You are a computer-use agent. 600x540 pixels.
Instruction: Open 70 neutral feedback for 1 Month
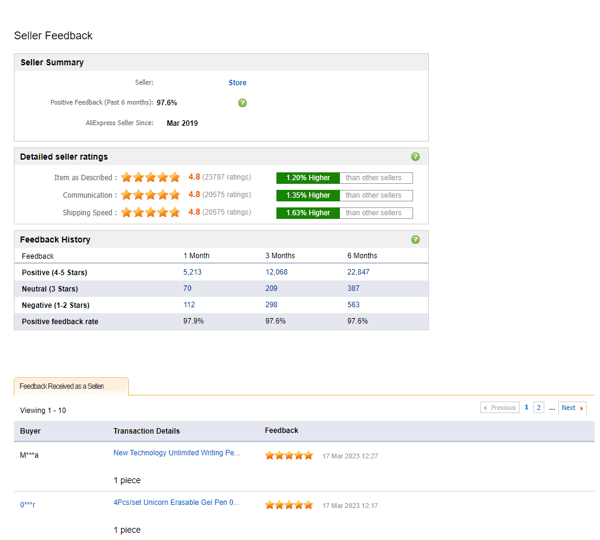187,288
